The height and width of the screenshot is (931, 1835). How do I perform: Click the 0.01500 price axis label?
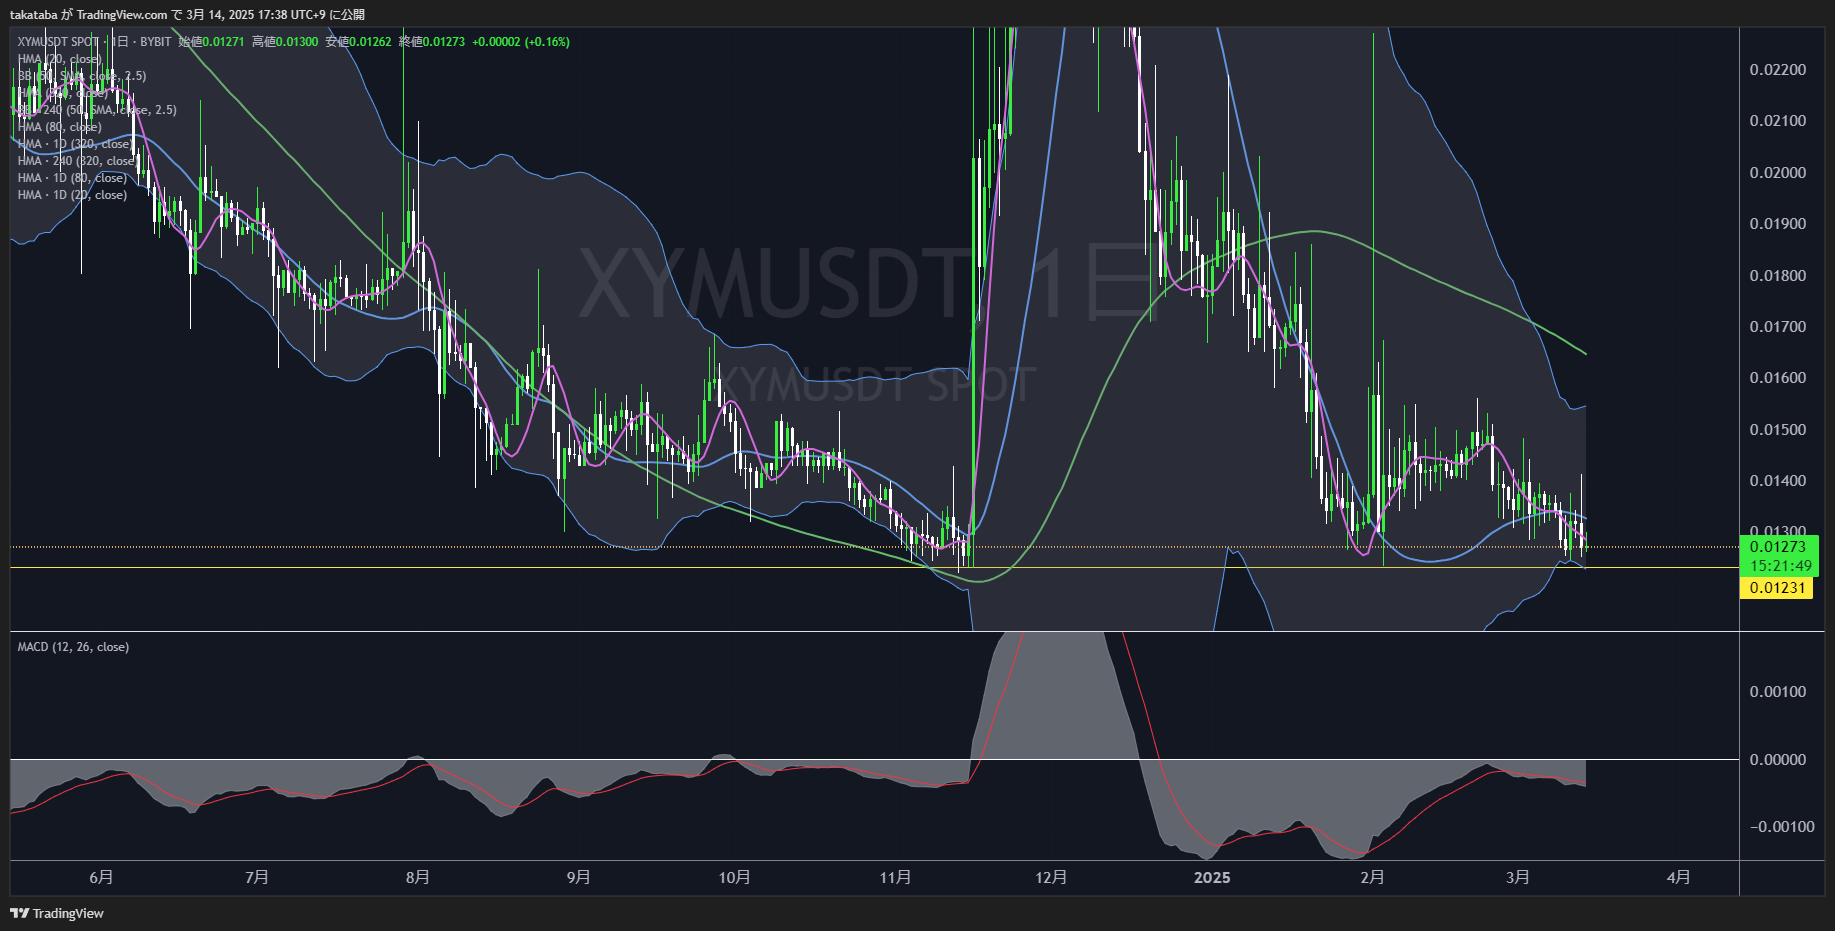coord(1778,430)
